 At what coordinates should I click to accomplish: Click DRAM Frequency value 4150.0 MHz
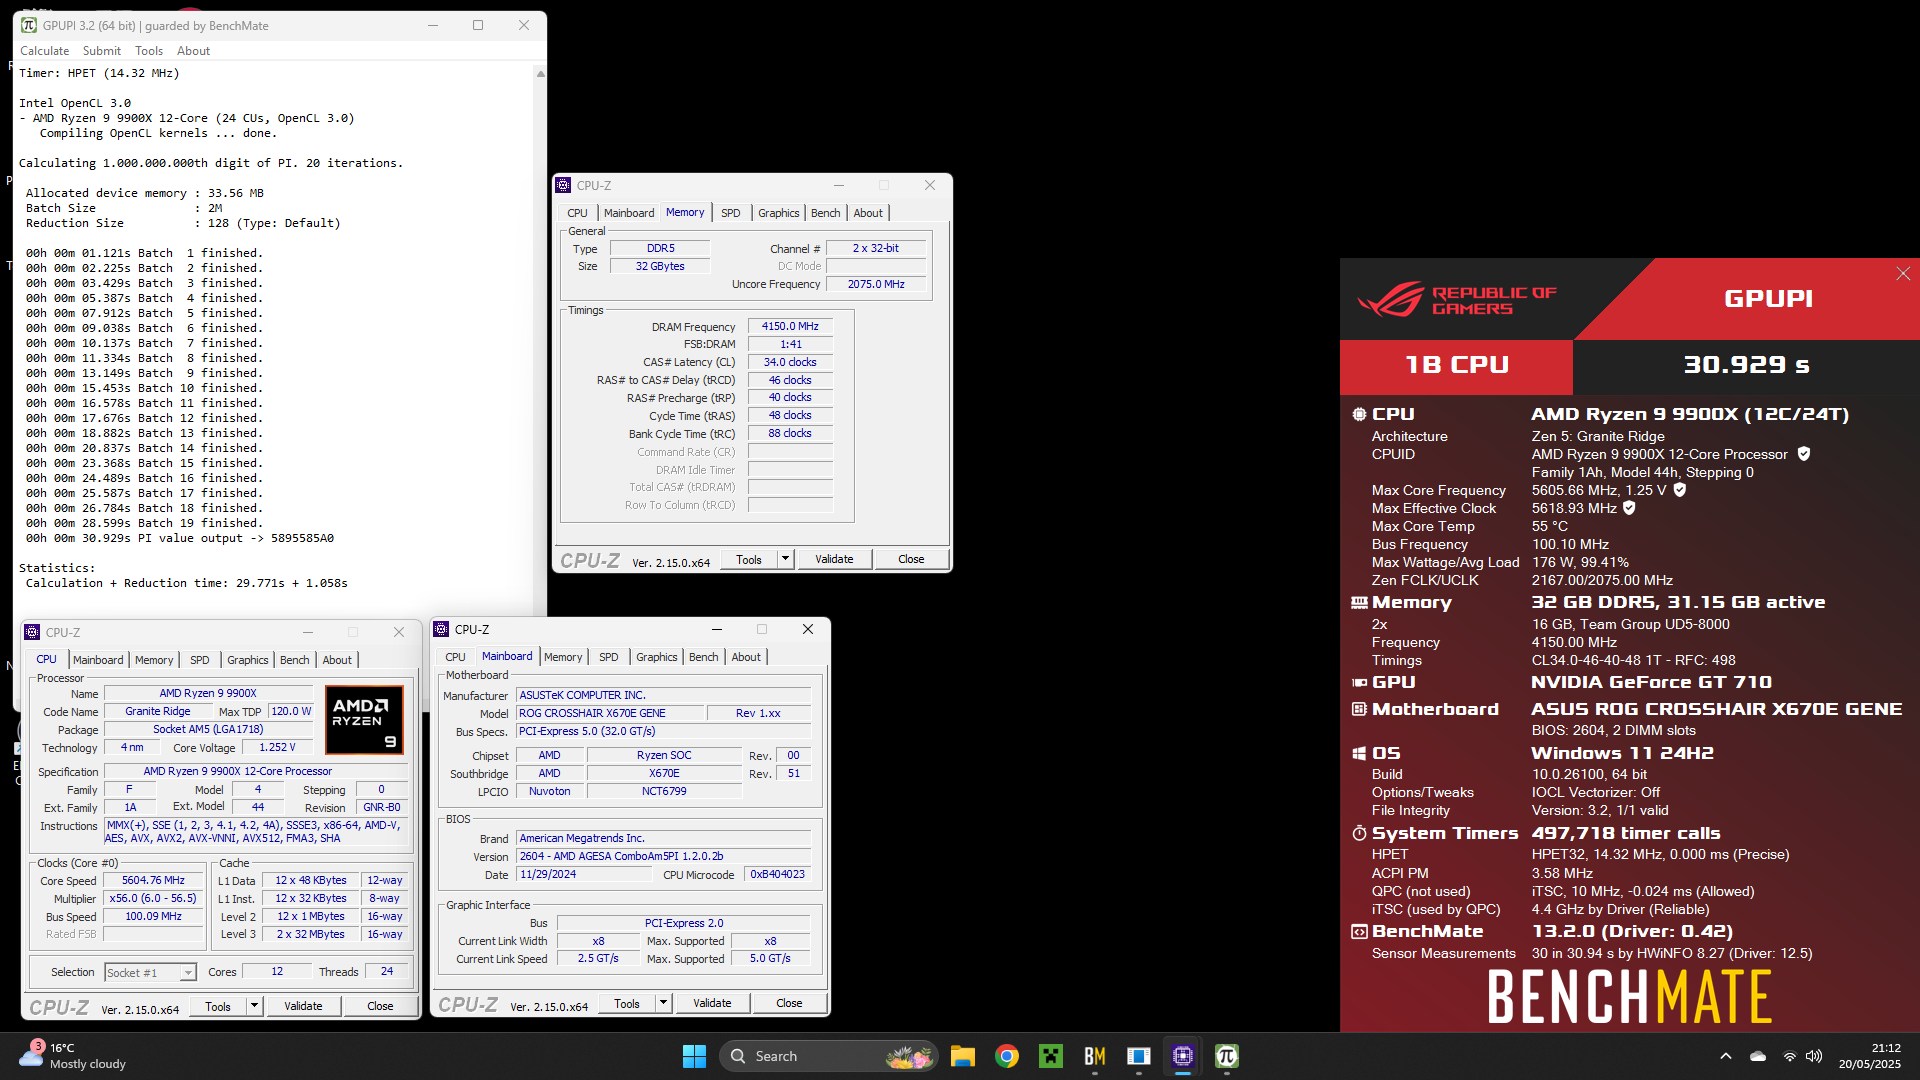(790, 326)
